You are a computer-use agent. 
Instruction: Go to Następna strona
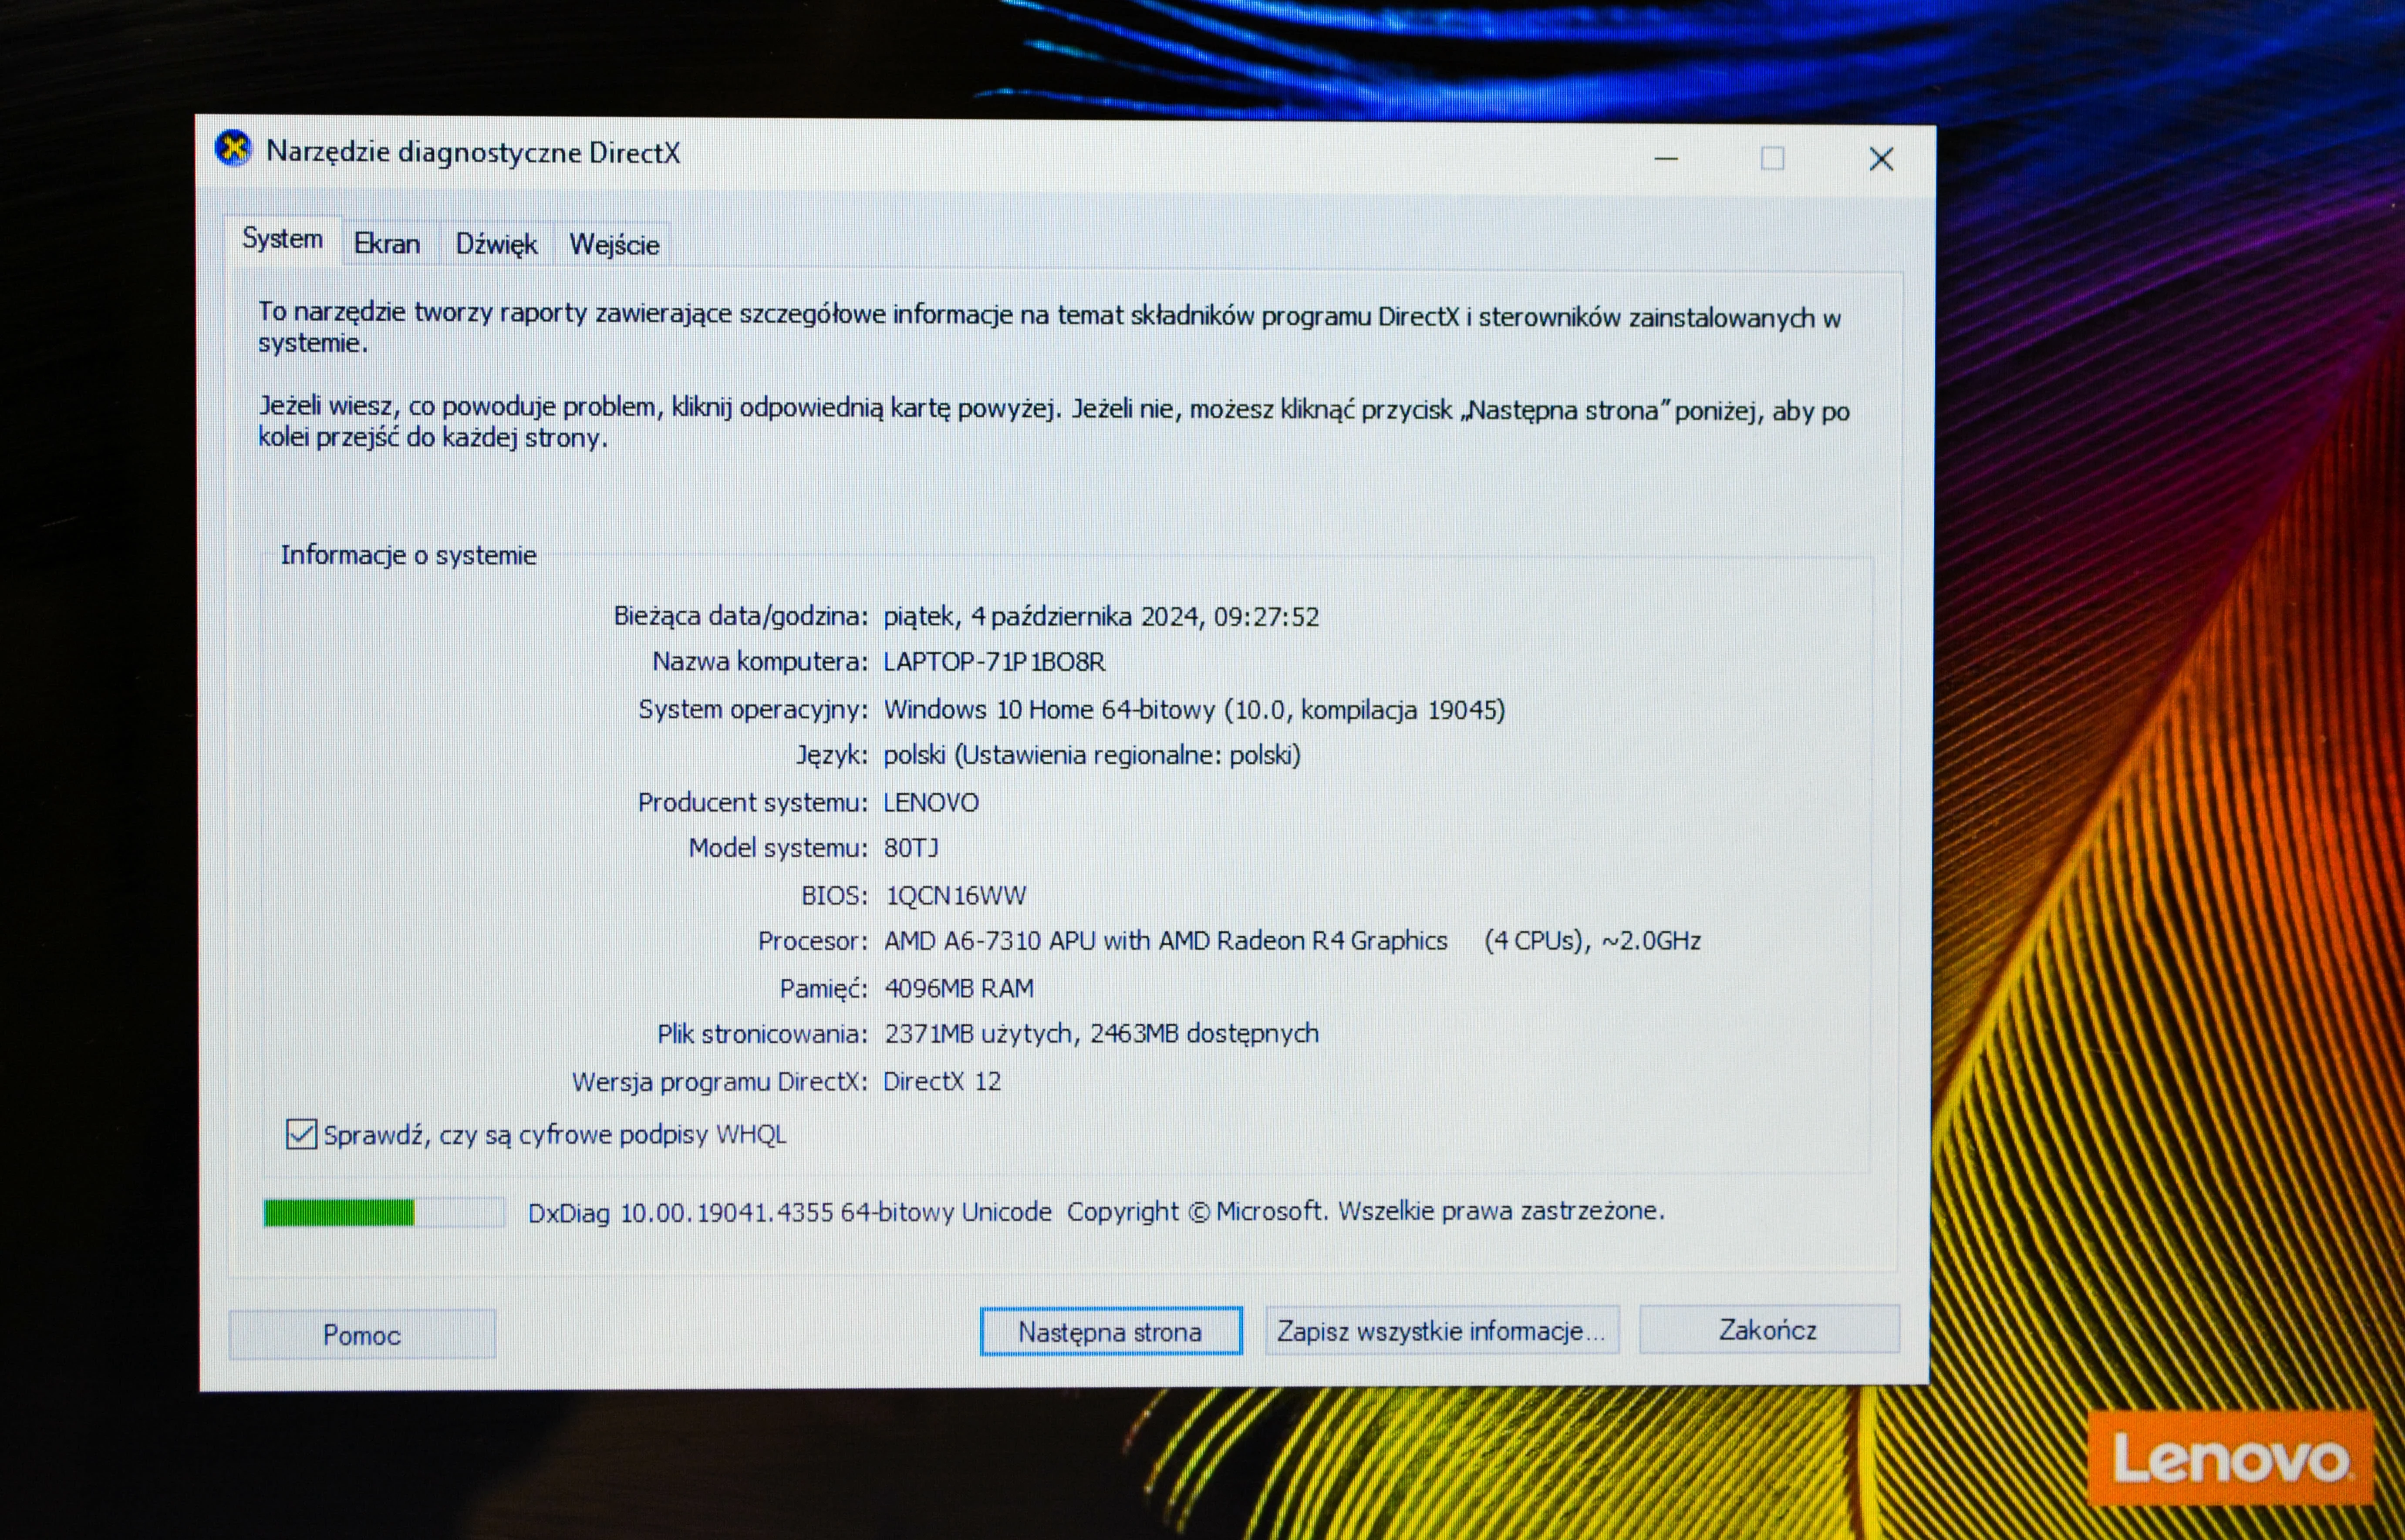point(1110,1332)
